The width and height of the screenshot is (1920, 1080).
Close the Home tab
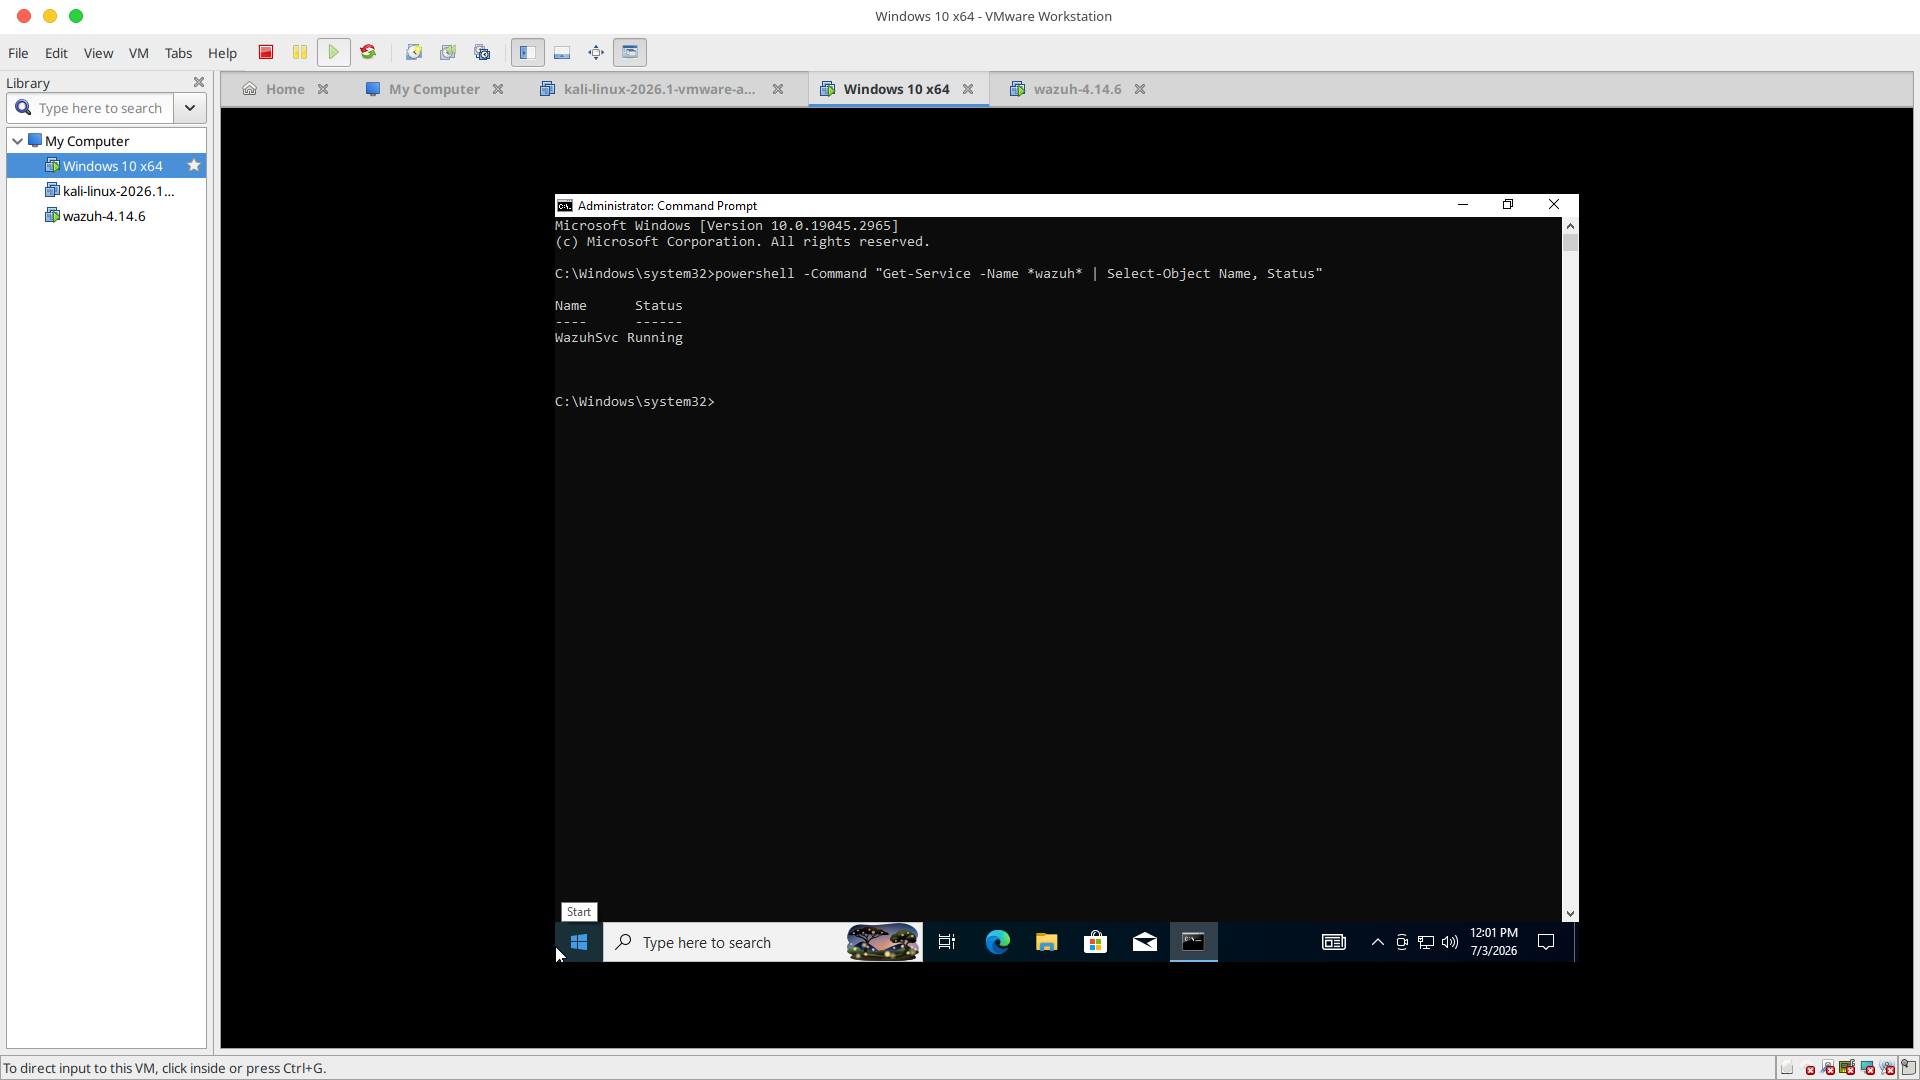323,89
